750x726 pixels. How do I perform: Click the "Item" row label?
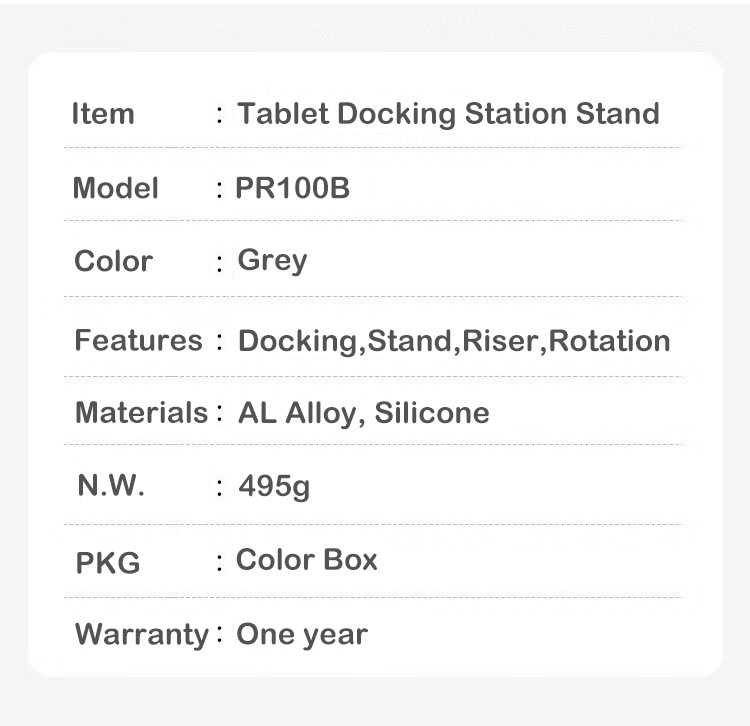[x=102, y=114]
